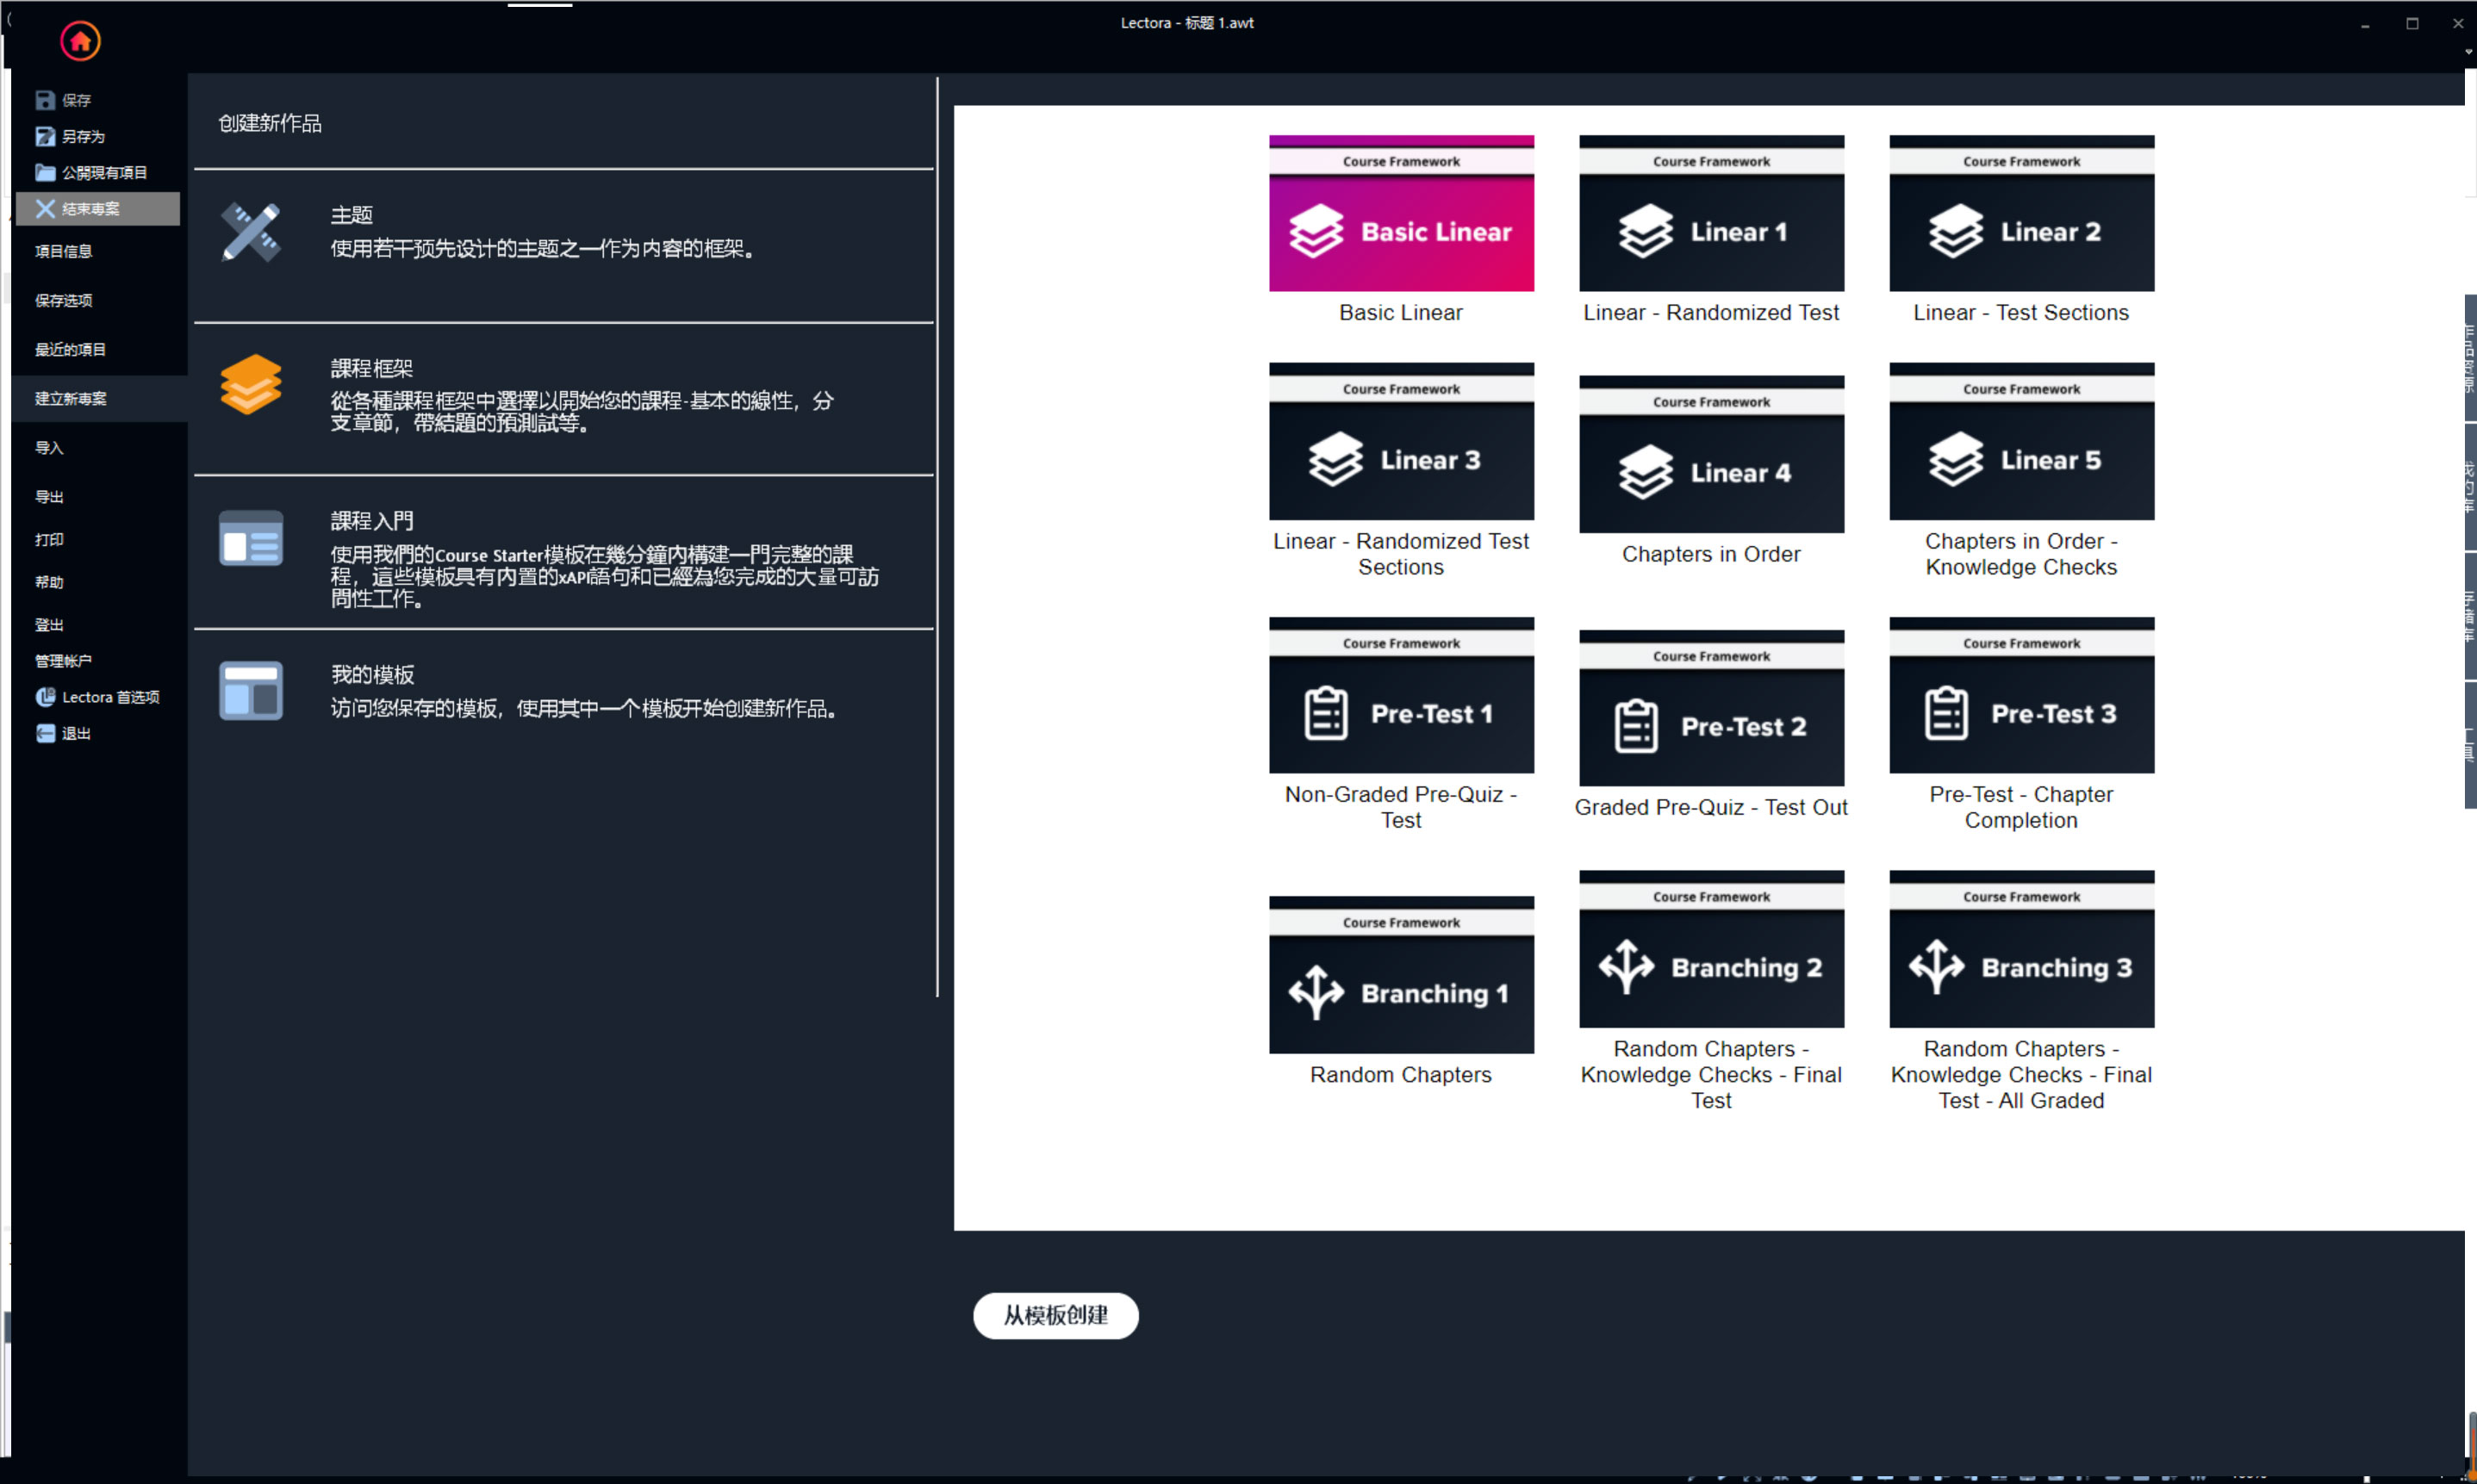The height and width of the screenshot is (1484, 2477).
Task: Select the Linear 1 framework thumbnail
Action: [x=1711, y=213]
